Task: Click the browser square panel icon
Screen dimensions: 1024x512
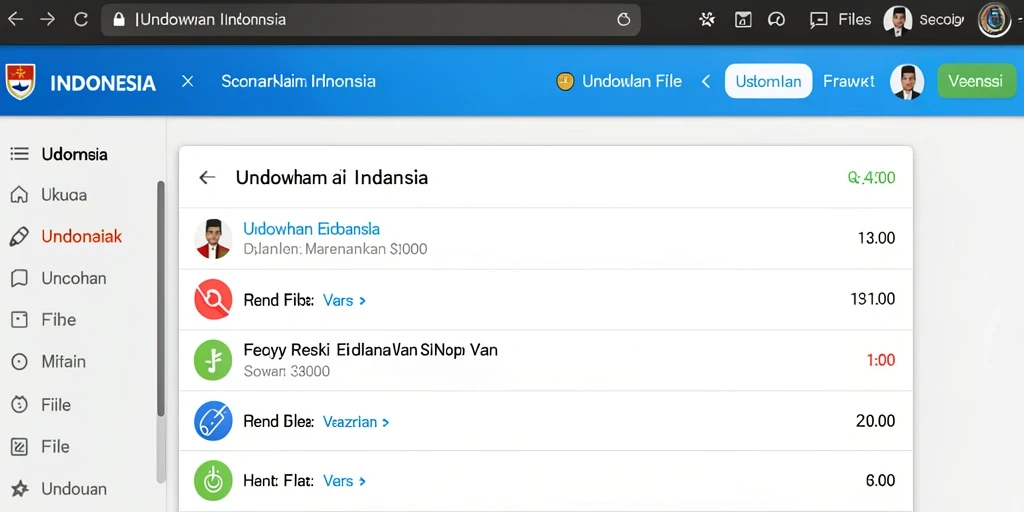Action: tap(743, 20)
